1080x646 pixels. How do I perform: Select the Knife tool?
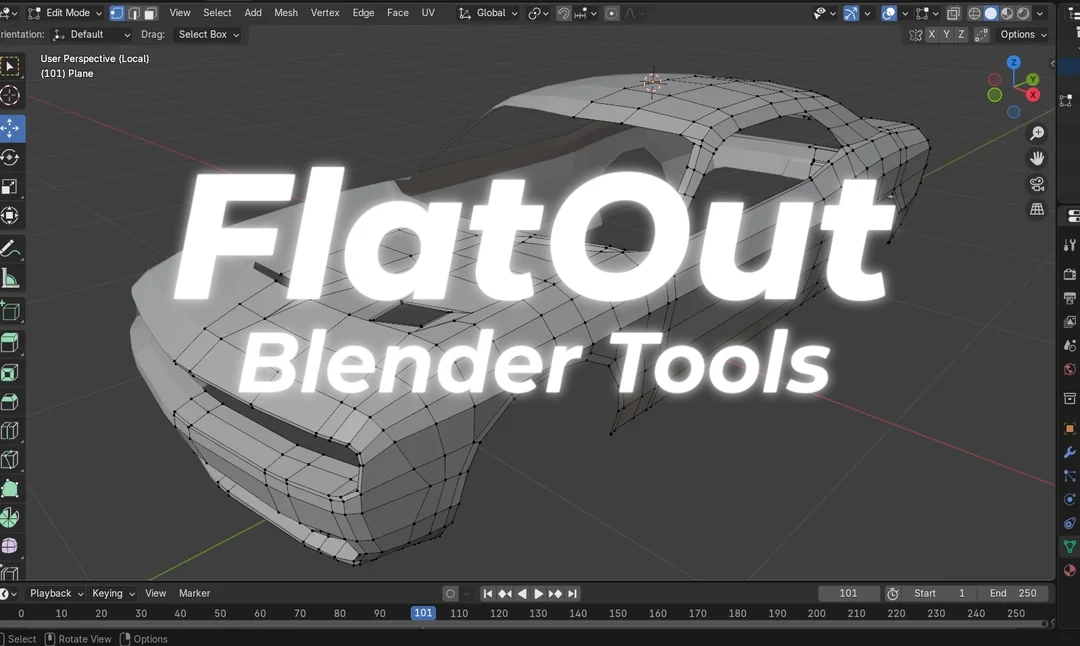10,459
